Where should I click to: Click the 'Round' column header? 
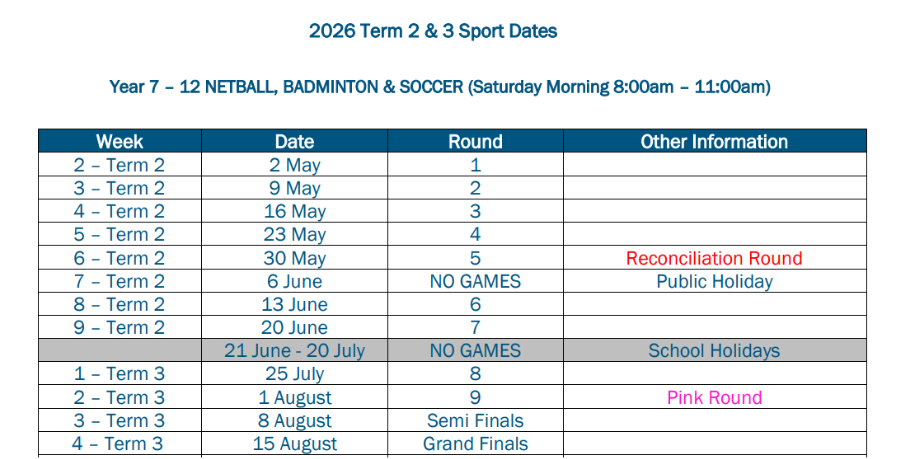(x=475, y=142)
